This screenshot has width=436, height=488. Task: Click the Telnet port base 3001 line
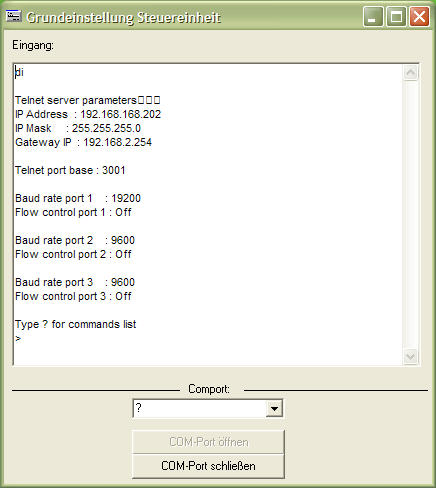point(70,170)
